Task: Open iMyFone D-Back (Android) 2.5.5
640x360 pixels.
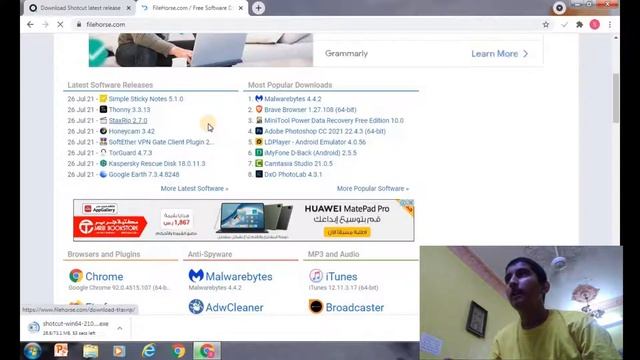Action: click(x=310, y=153)
